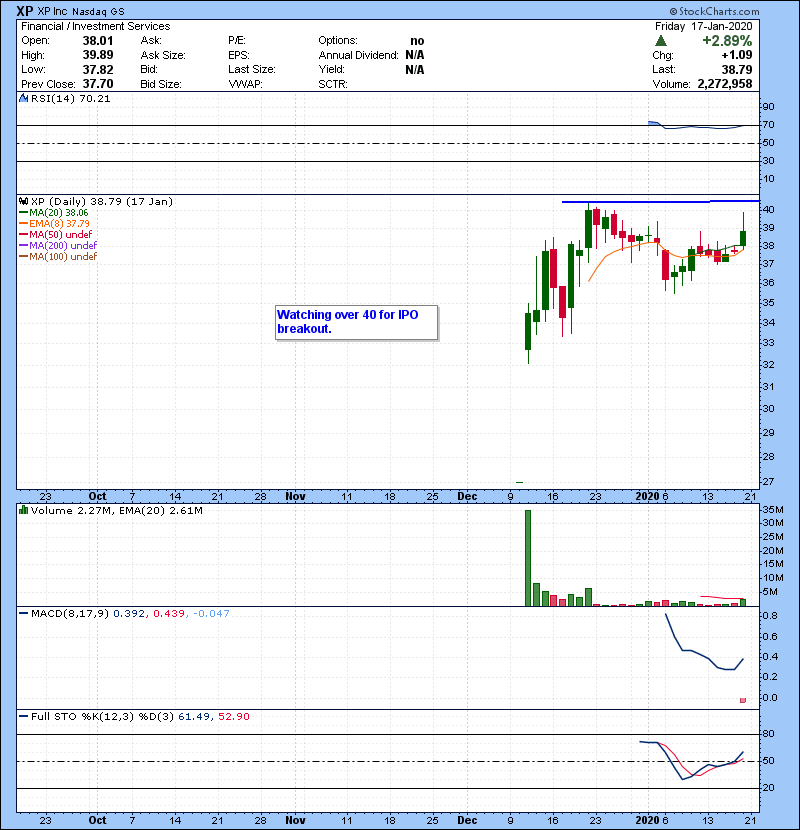Click the Annual Dividend N/A value
This screenshot has height=830, width=800.
(415, 55)
